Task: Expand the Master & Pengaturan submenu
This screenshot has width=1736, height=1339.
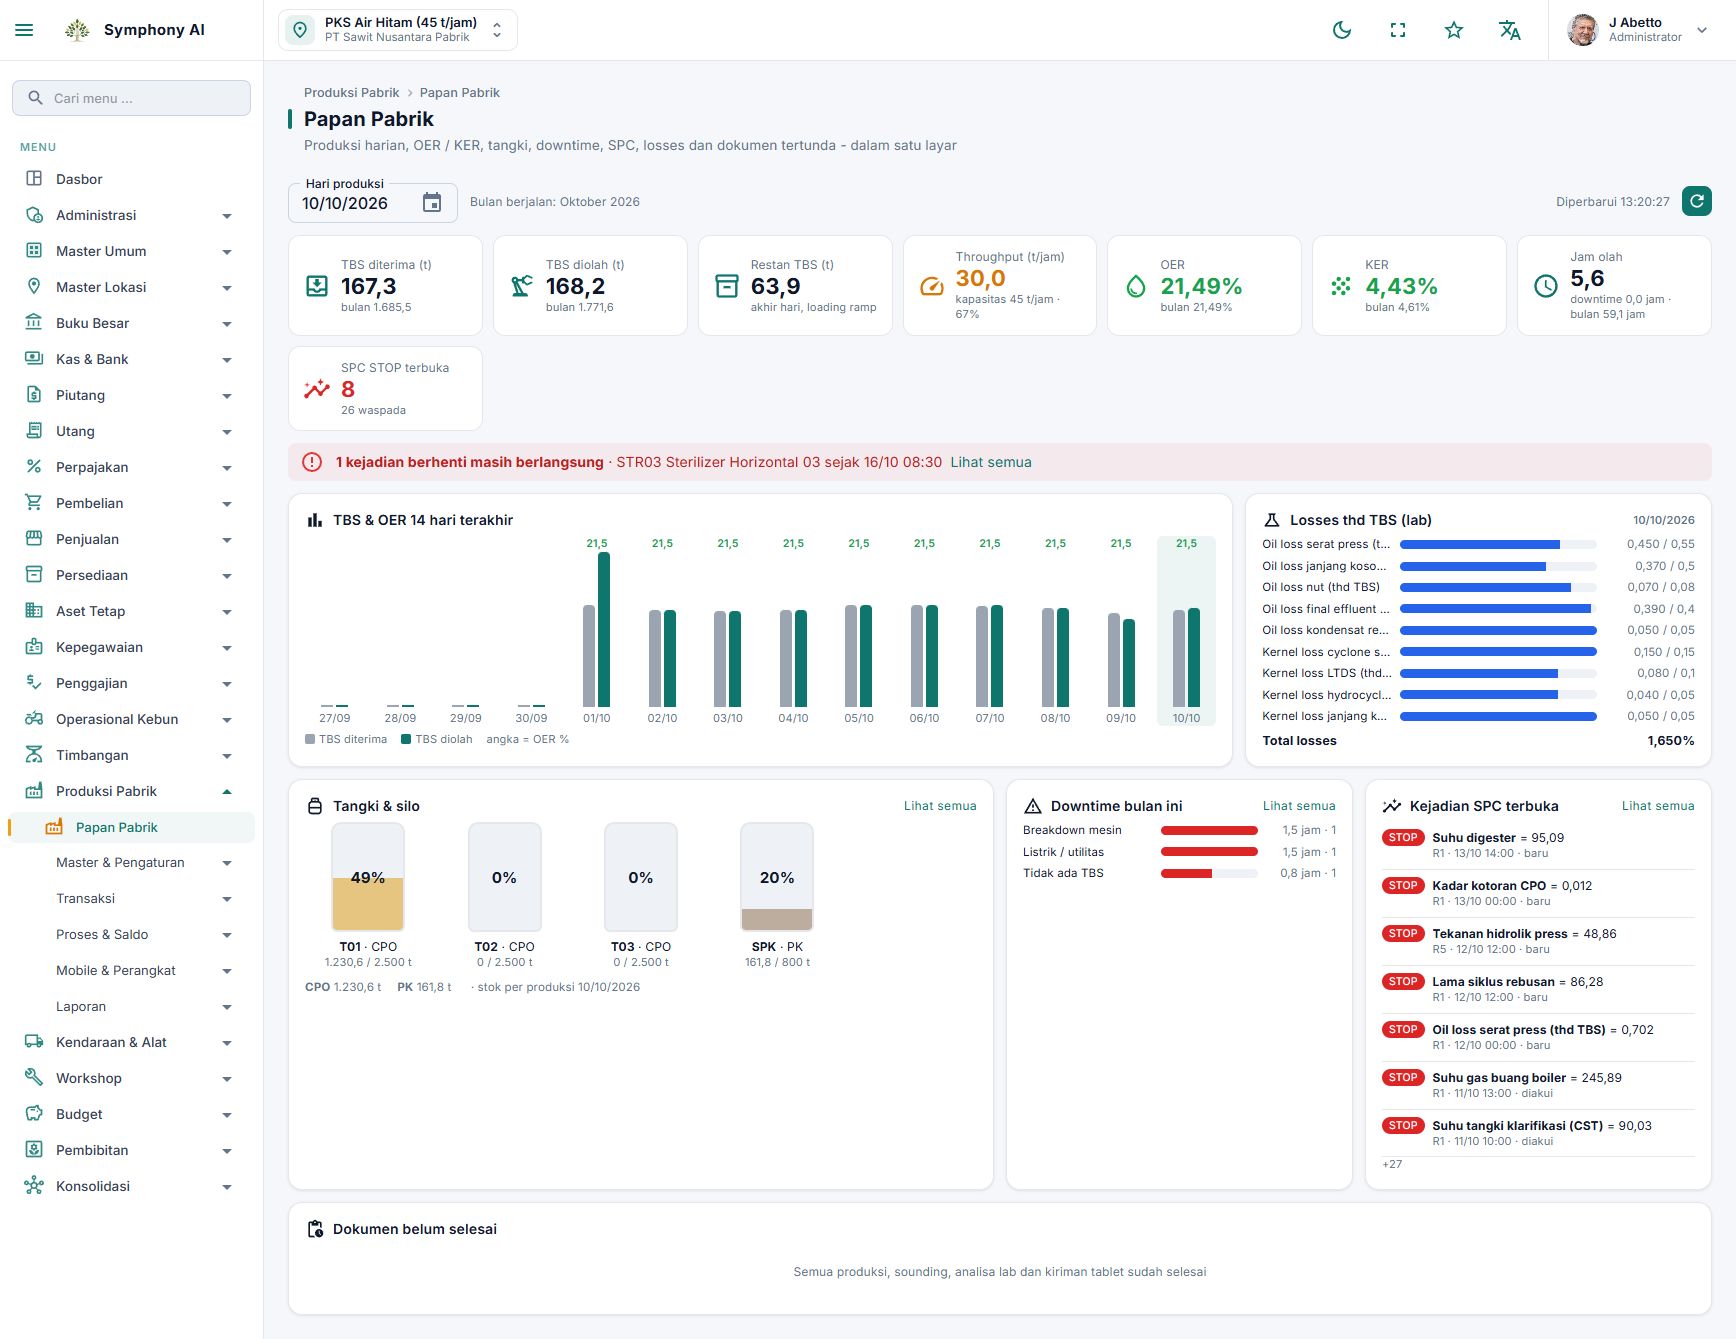Action: click(131, 862)
